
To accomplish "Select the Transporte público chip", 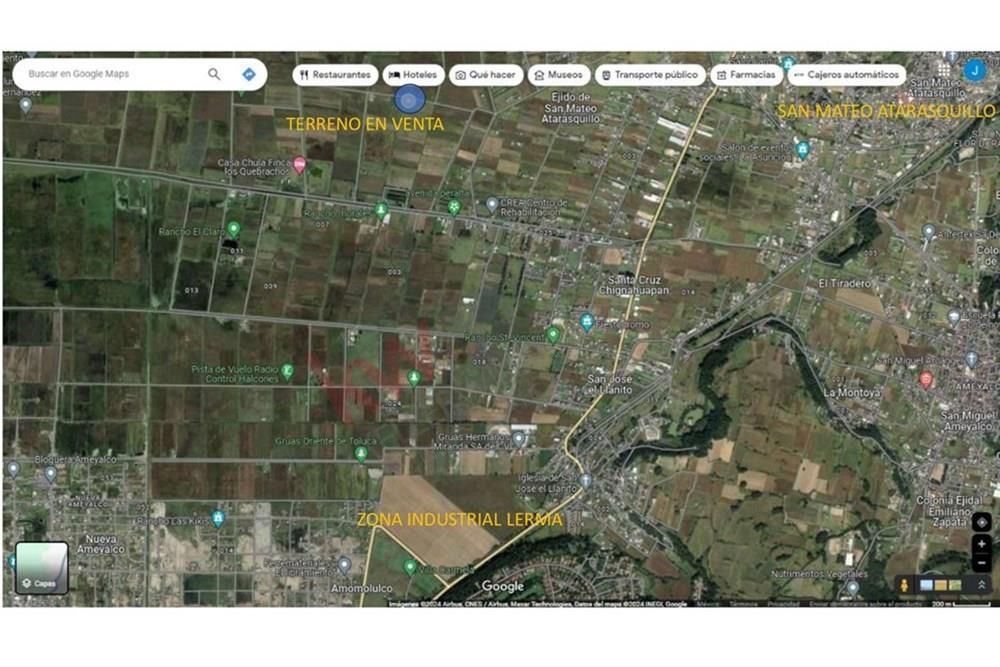I will click(650, 75).
